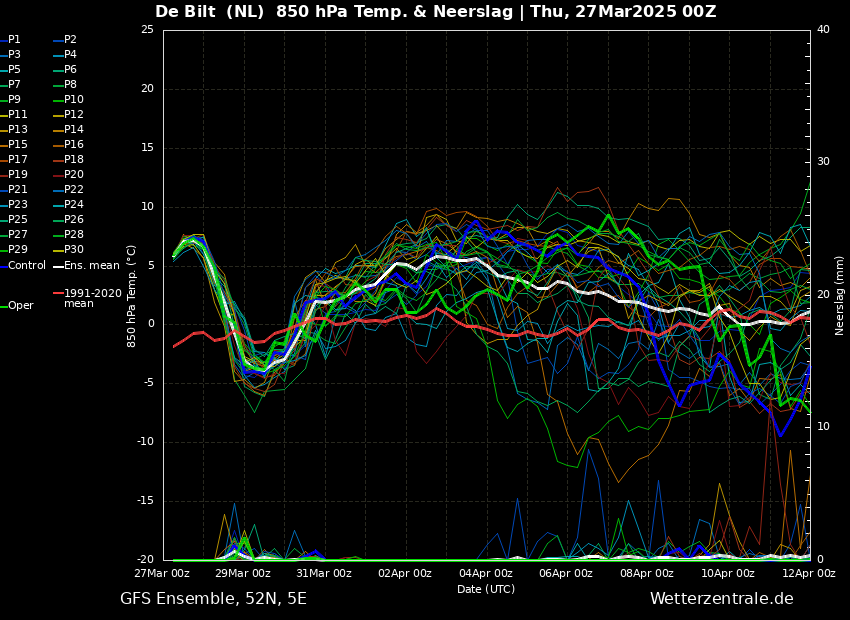Click the red 1991-2020 mean legend line
The image size is (850, 620).
point(58,294)
